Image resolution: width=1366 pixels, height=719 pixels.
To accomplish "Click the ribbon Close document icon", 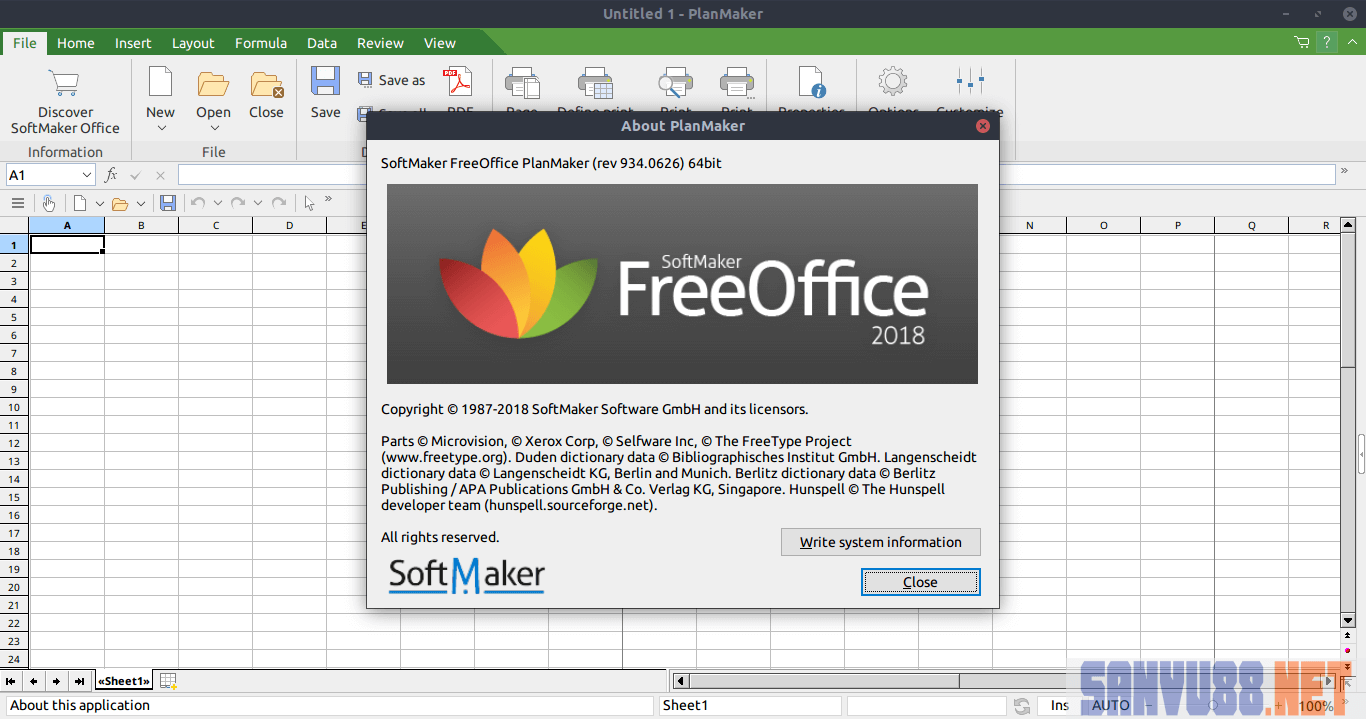I will click(267, 84).
